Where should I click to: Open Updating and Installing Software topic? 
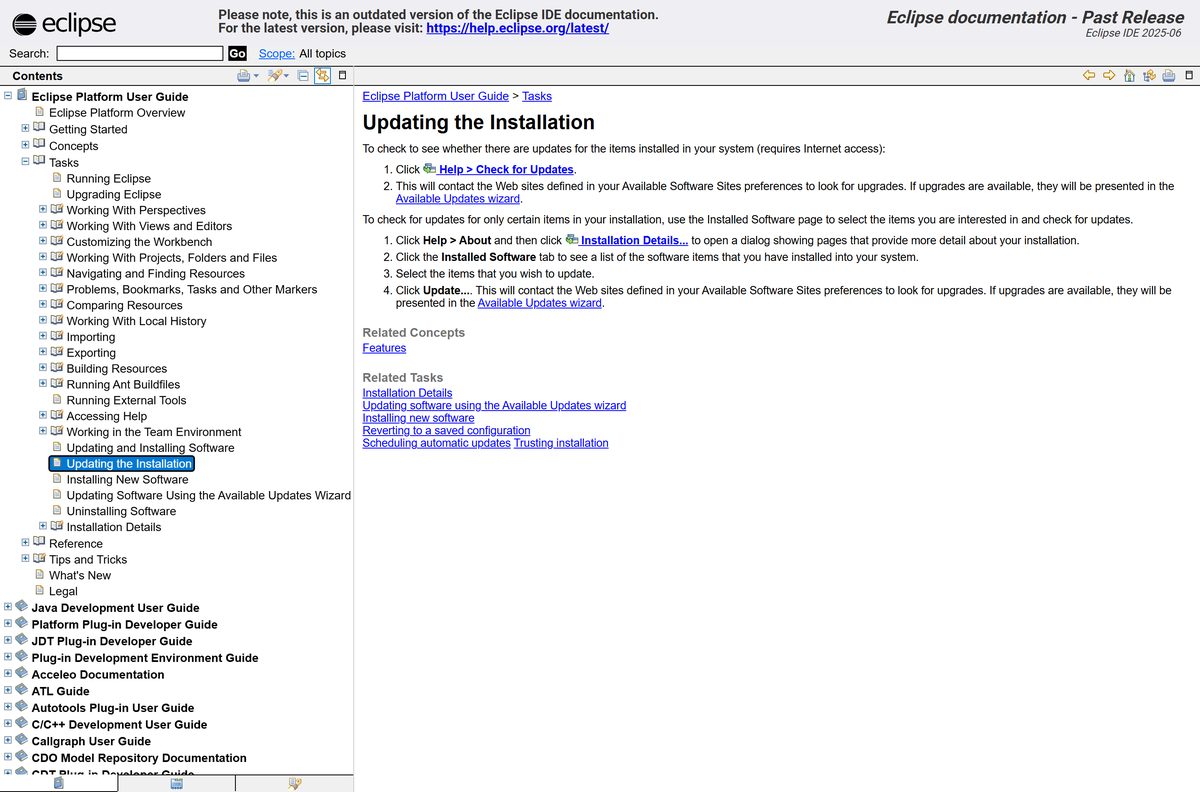coord(150,448)
